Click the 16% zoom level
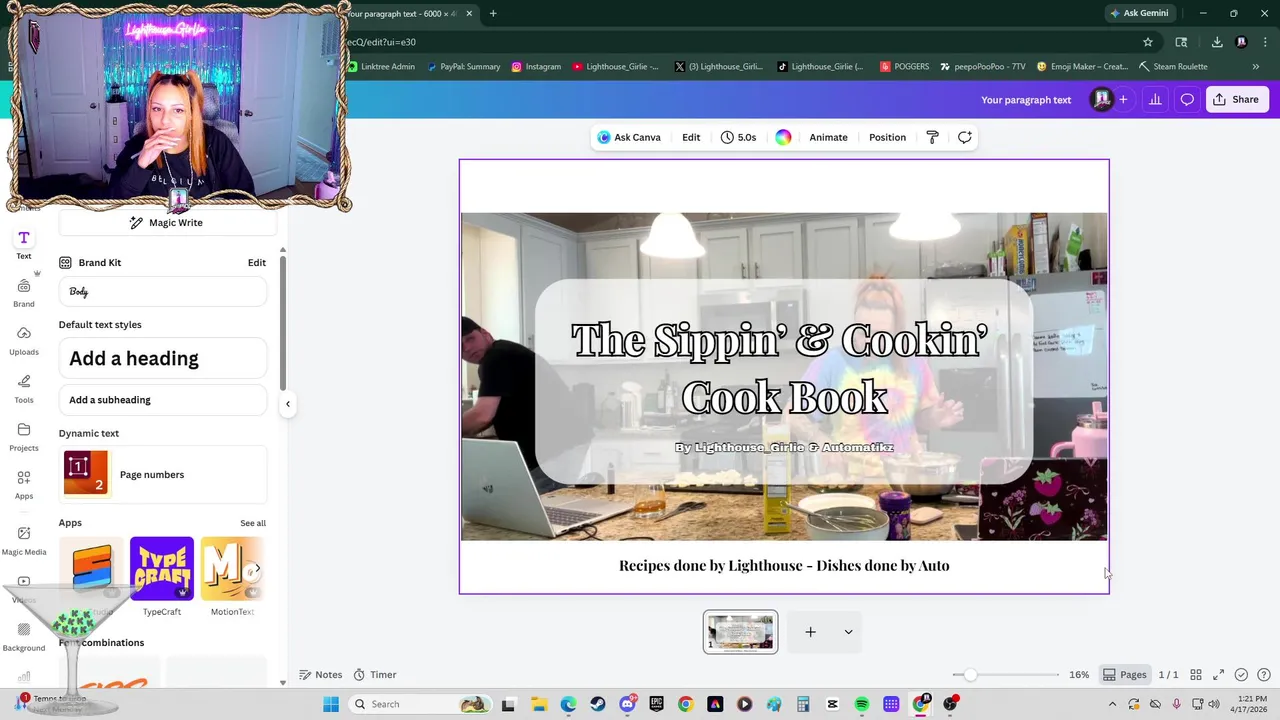Image resolution: width=1280 pixels, height=720 pixels. click(1079, 675)
